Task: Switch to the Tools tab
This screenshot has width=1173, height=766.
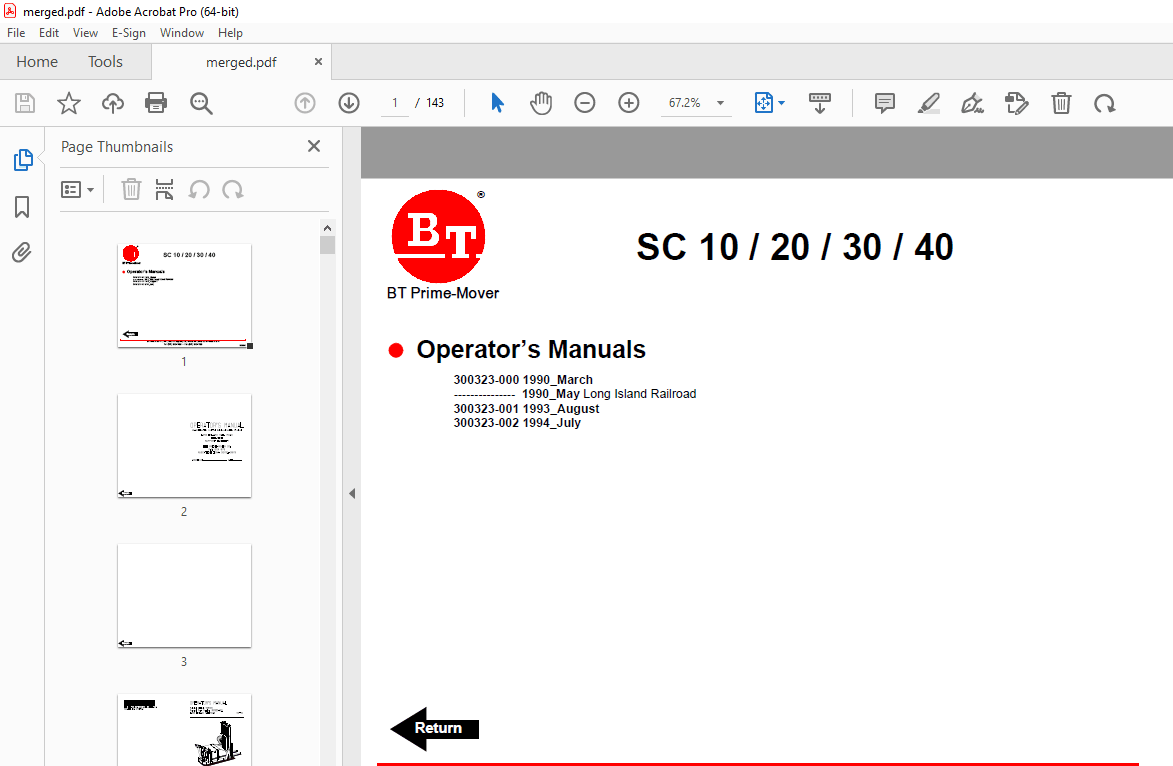Action: point(105,61)
